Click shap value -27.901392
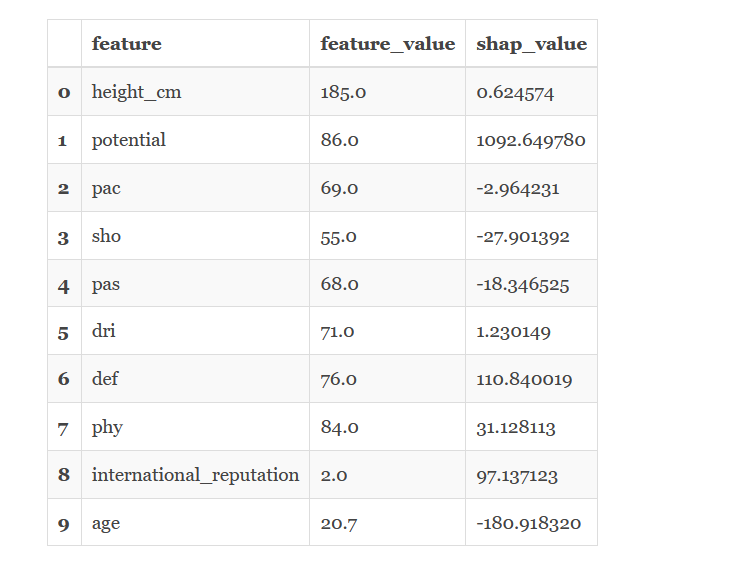This screenshot has height=561, width=736. (x=523, y=236)
